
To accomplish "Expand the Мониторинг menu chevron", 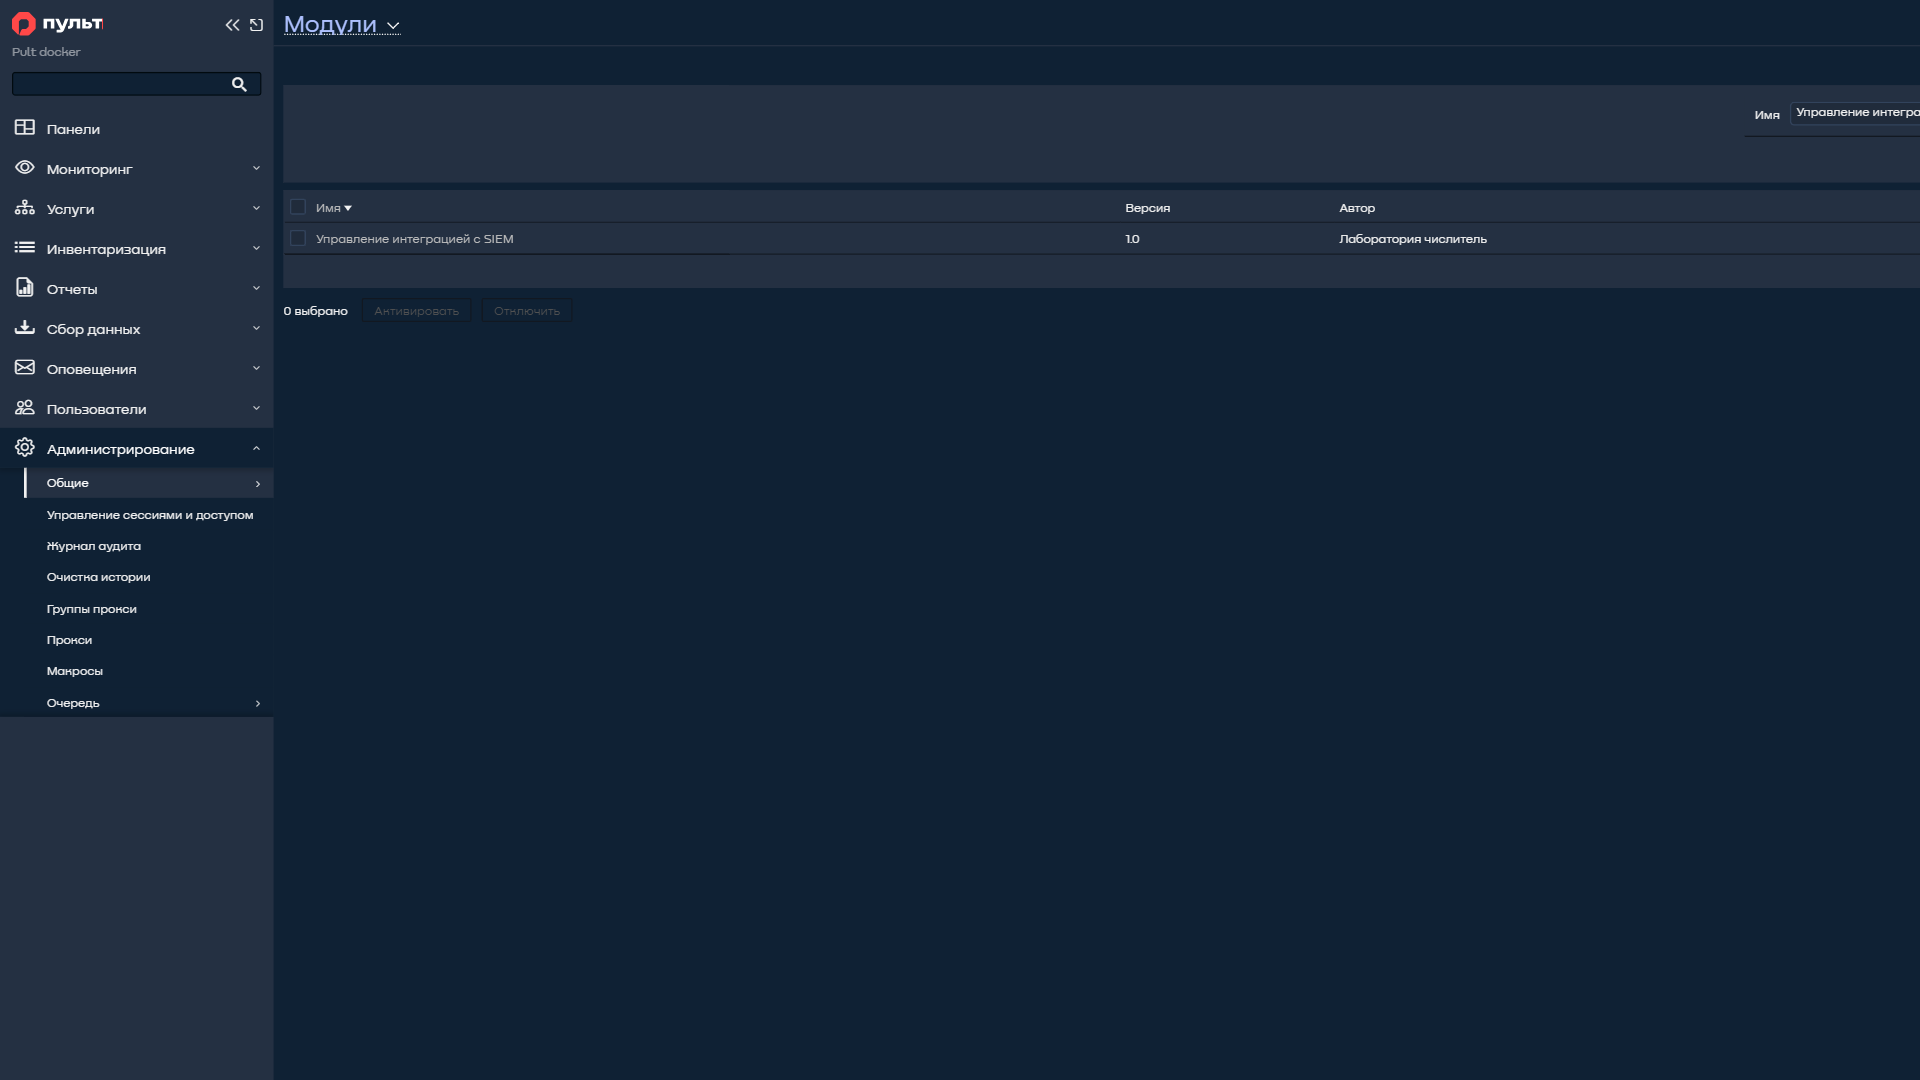I will click(256, 168).
